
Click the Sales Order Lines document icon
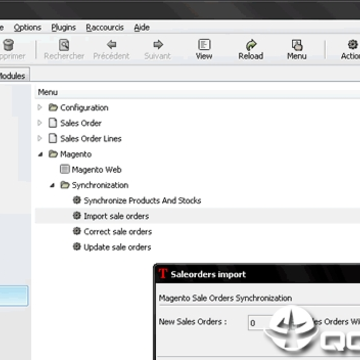(x=53, y=138)
